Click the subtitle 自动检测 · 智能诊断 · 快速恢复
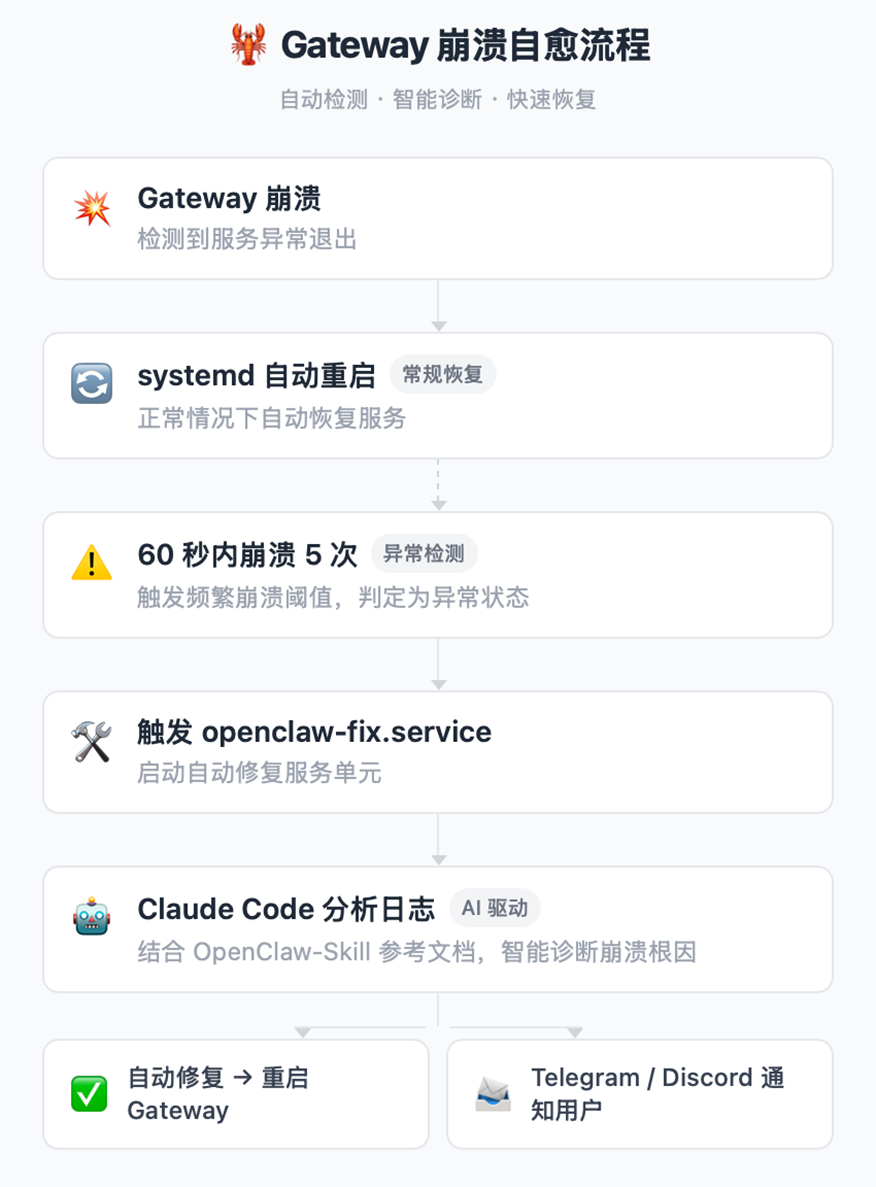 (438, 100)
